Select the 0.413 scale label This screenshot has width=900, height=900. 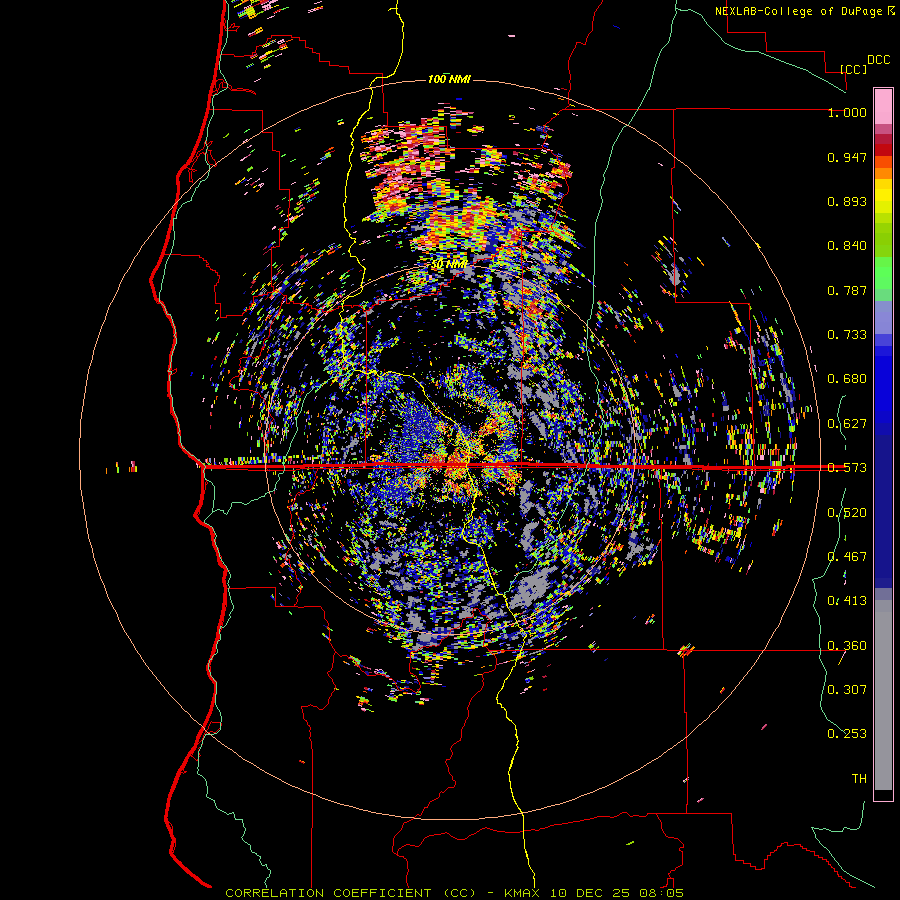(x=847, y=601)
